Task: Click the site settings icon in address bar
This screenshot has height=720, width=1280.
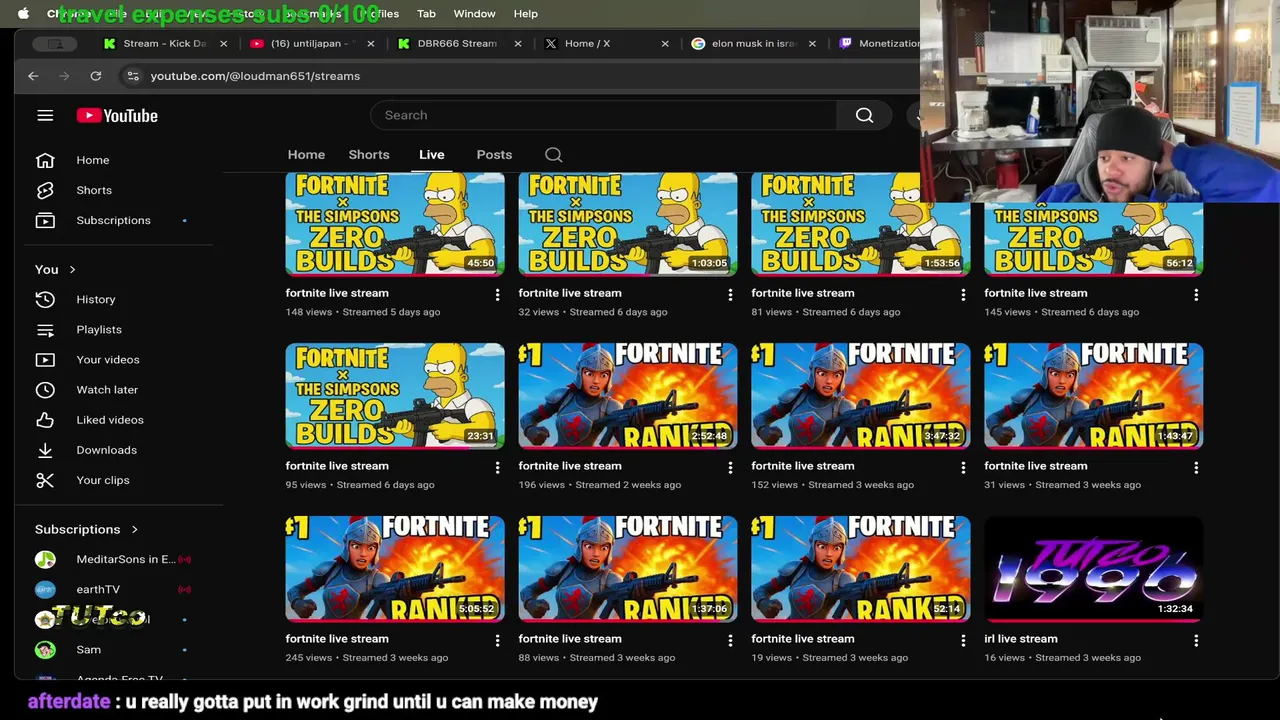Action: [x=132, y=76]
